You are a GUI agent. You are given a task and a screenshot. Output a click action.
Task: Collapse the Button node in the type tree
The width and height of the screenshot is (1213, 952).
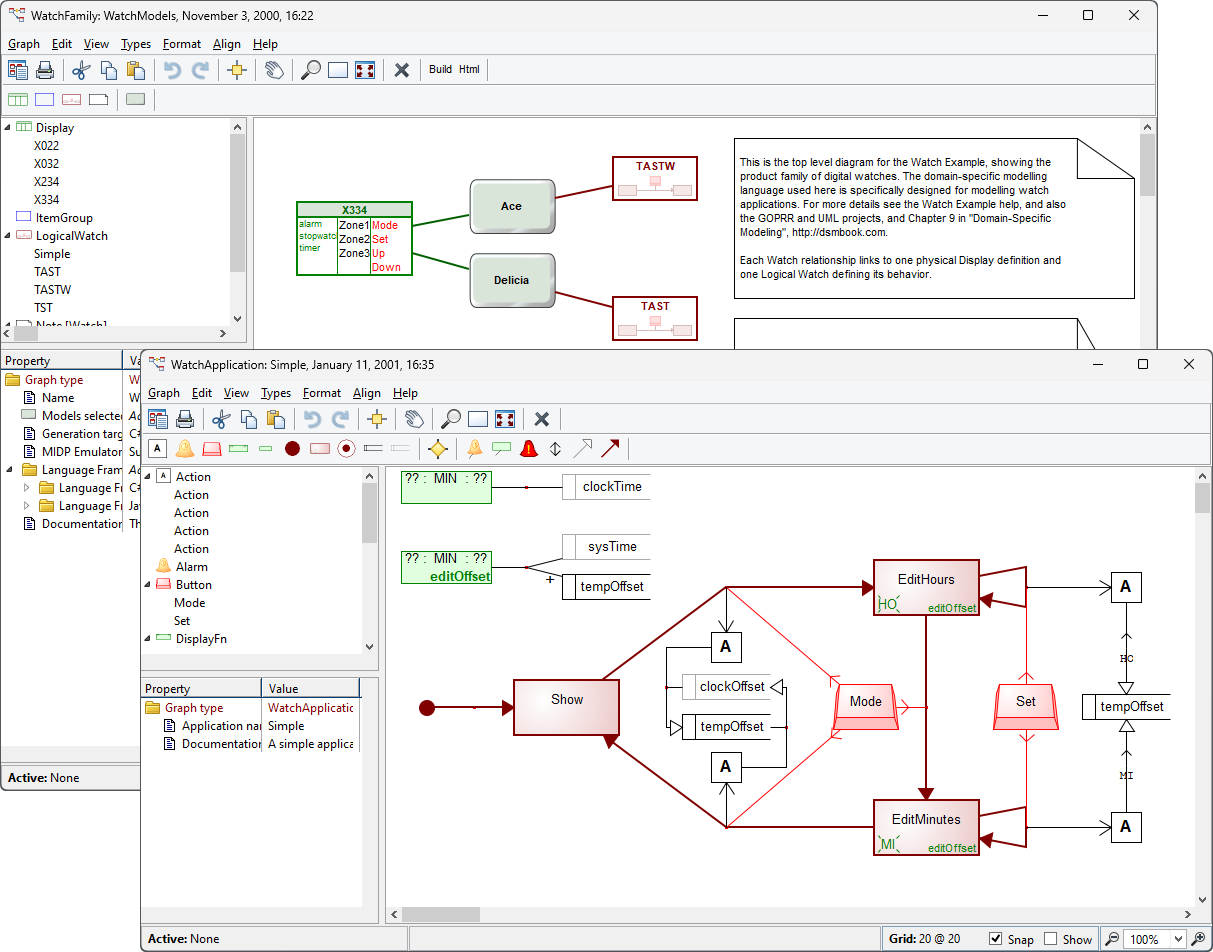pyautogui.click(x=148, y=584)
